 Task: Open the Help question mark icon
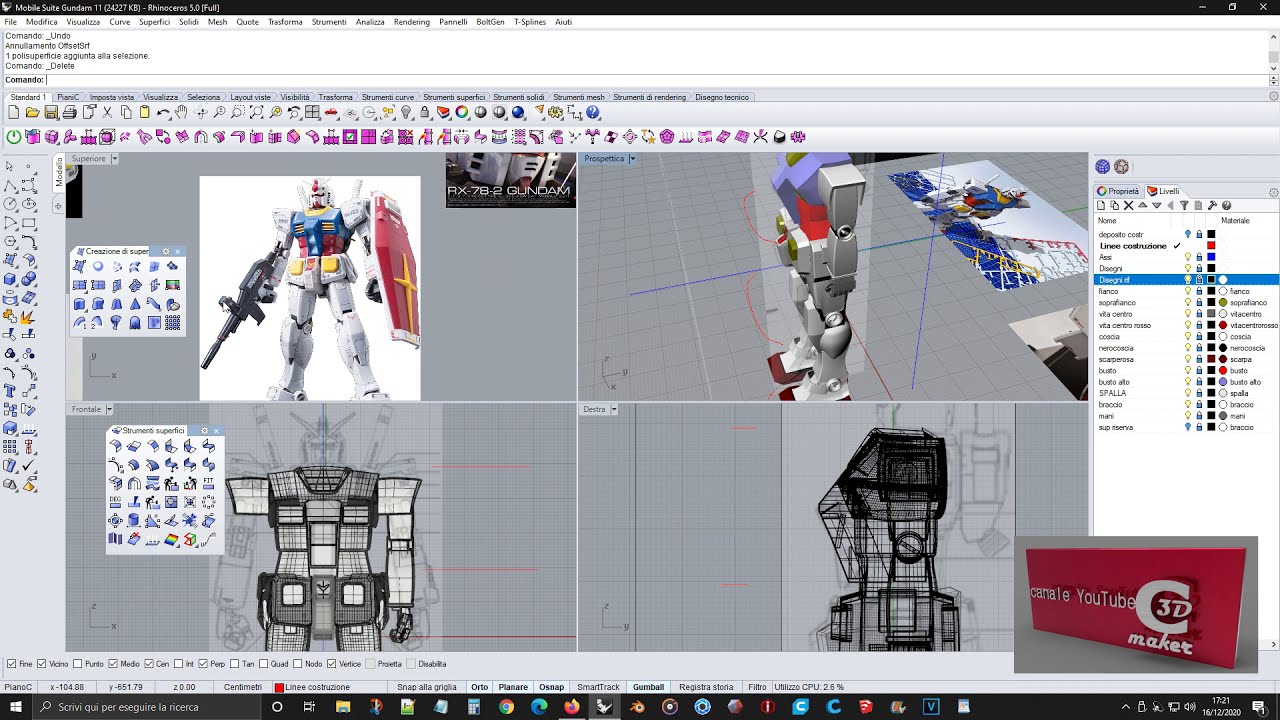click(x=593, y=113)
